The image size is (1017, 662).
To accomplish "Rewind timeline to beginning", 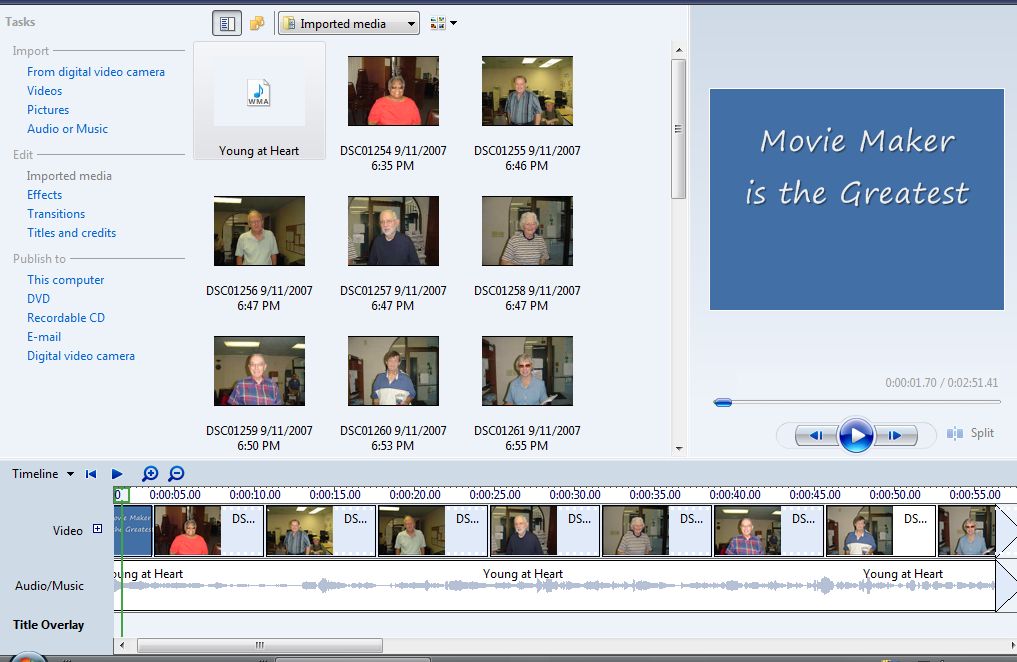I will [x=91, y=474].
